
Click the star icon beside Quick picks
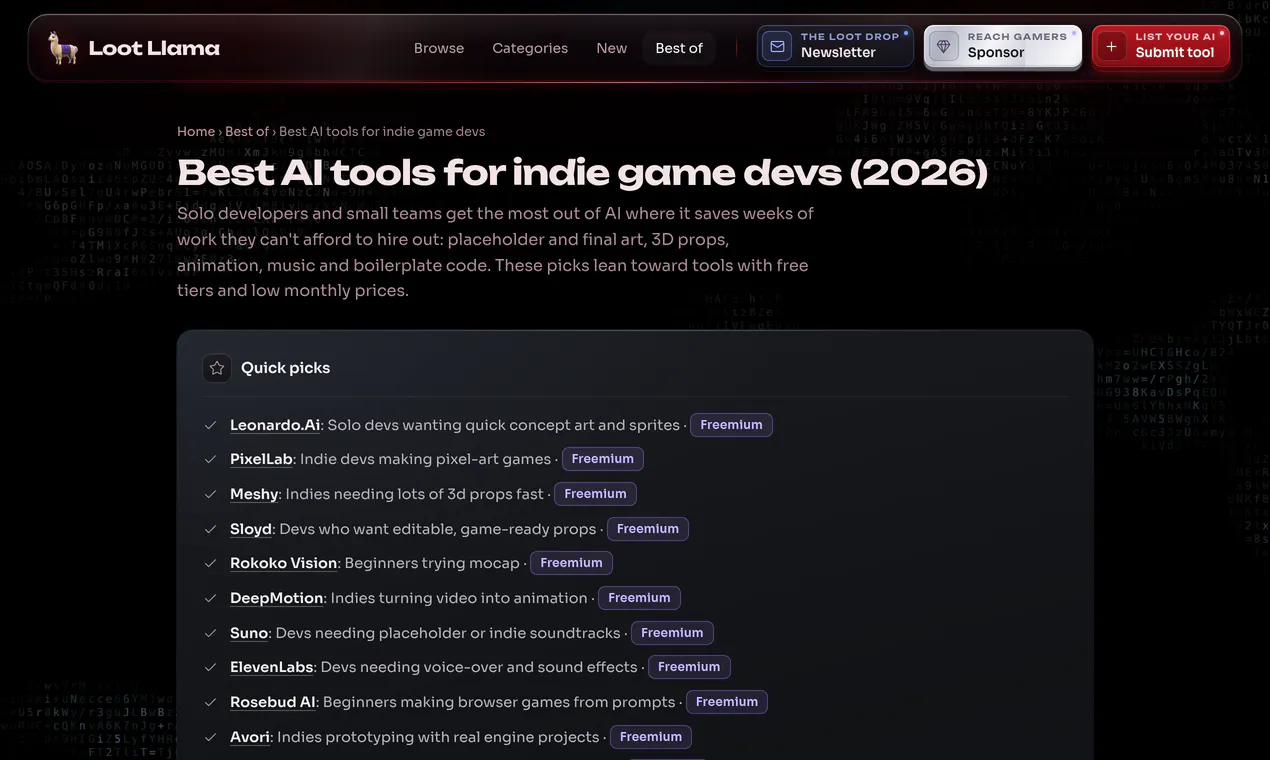[217, 368]
